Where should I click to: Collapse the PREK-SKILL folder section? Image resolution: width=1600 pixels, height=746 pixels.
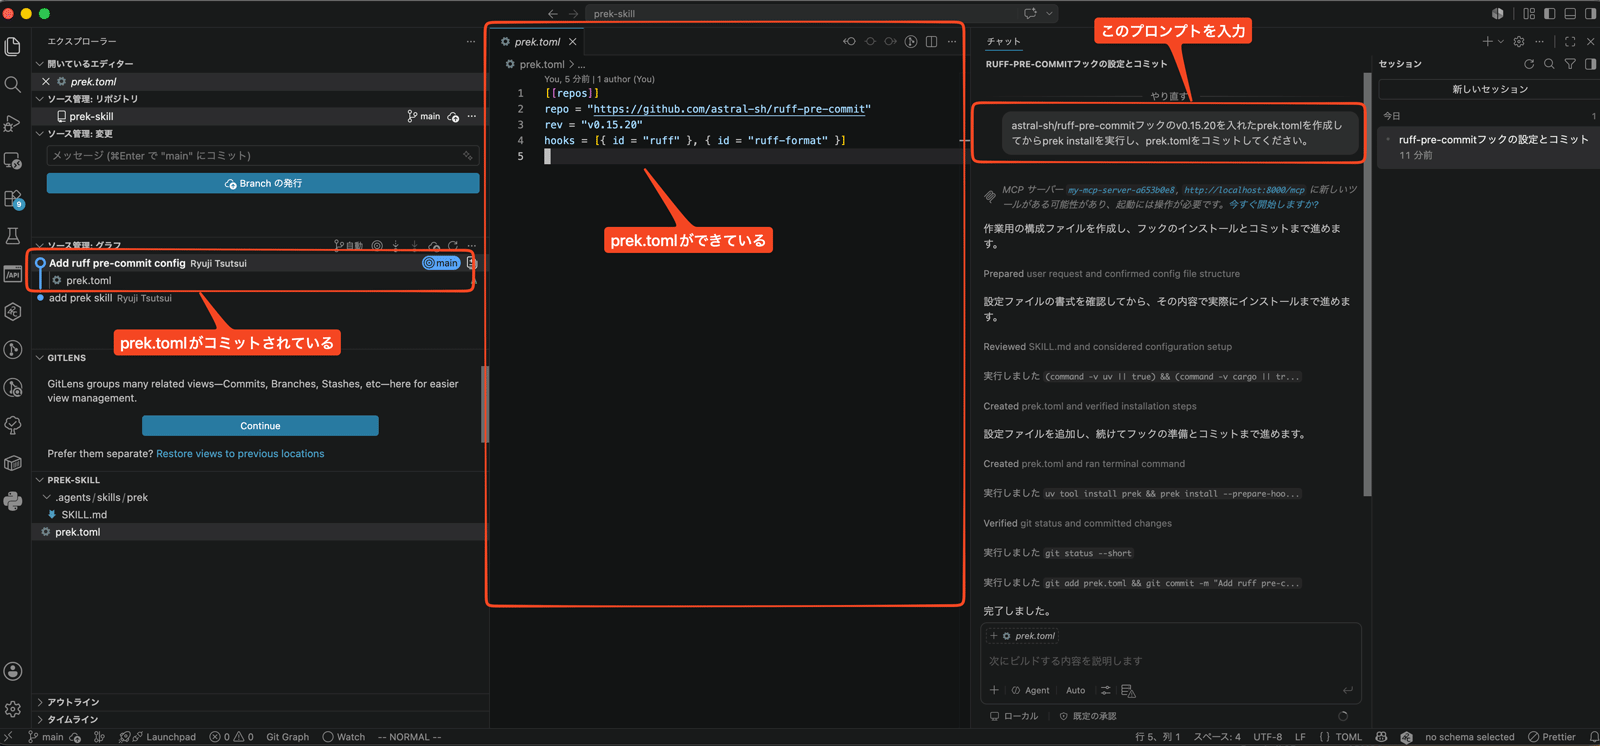click(40, 480)
